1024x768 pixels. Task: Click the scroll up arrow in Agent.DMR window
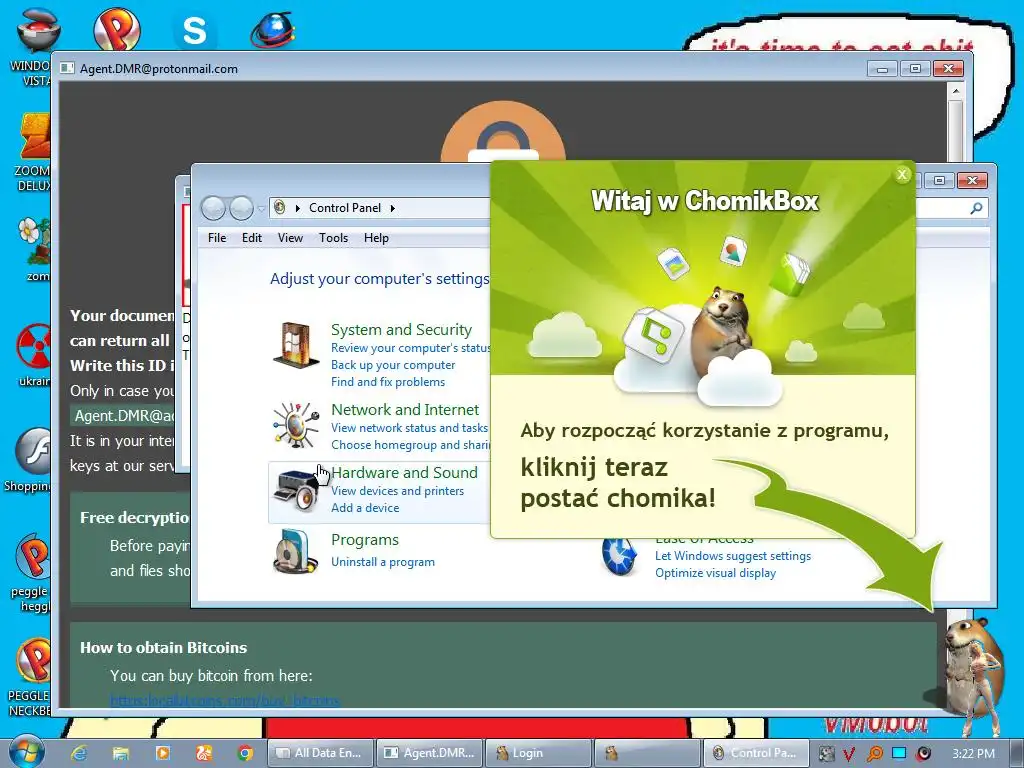955,91
